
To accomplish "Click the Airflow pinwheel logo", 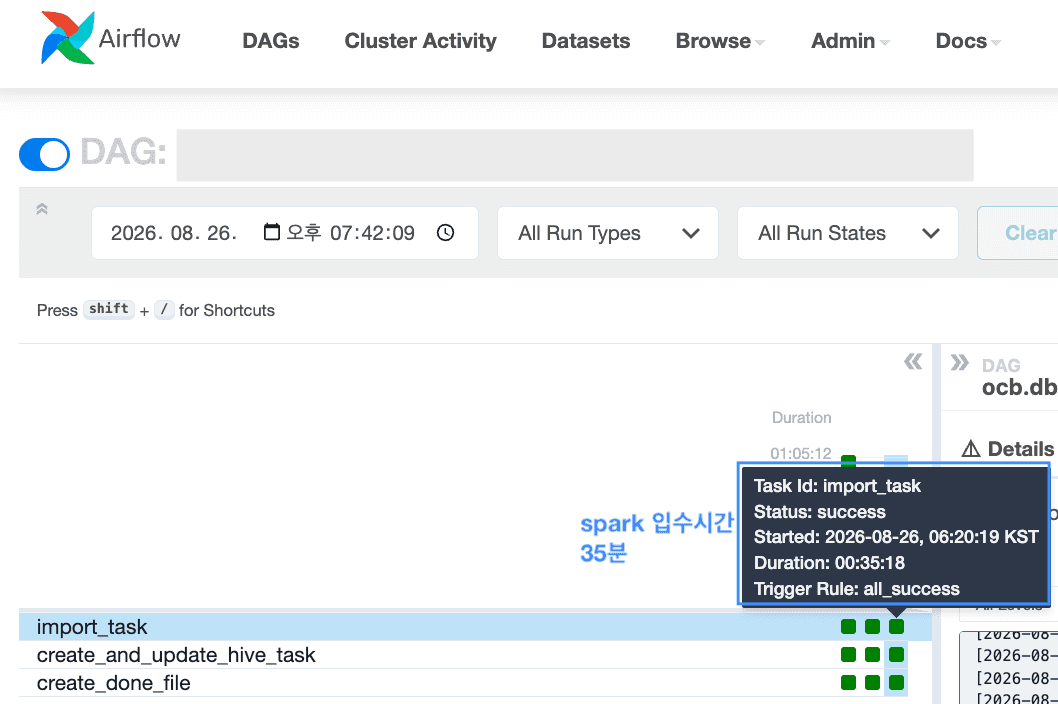I will click(x=67, y=38).
